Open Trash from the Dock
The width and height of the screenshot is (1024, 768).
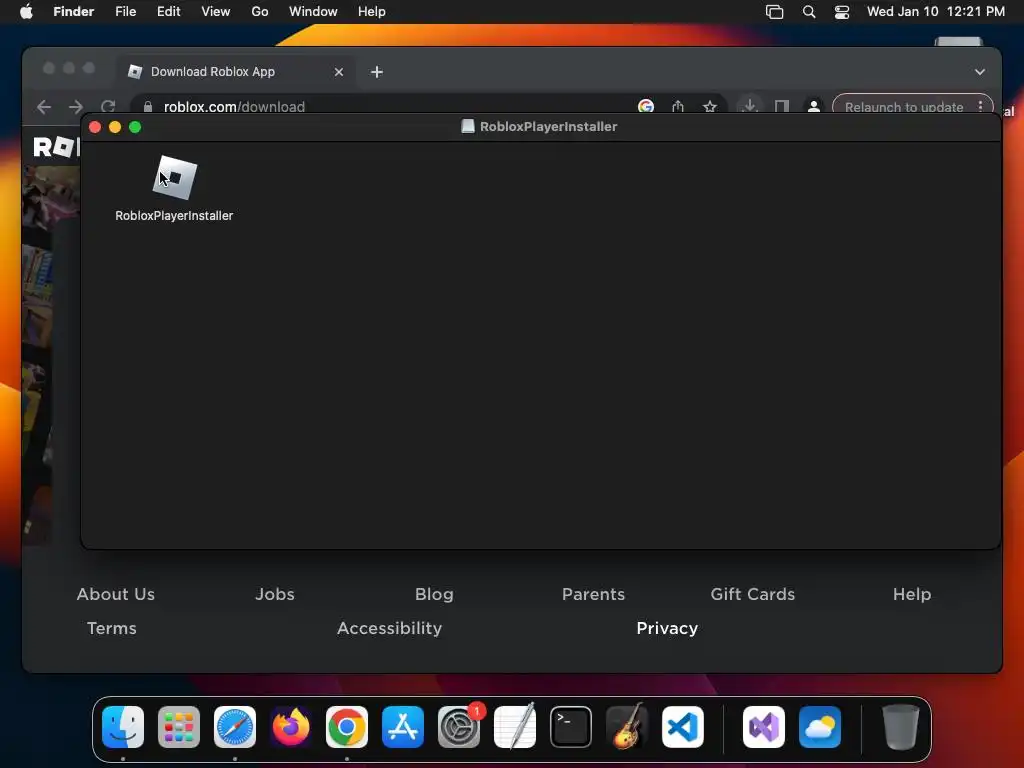[x=901, y=727]
